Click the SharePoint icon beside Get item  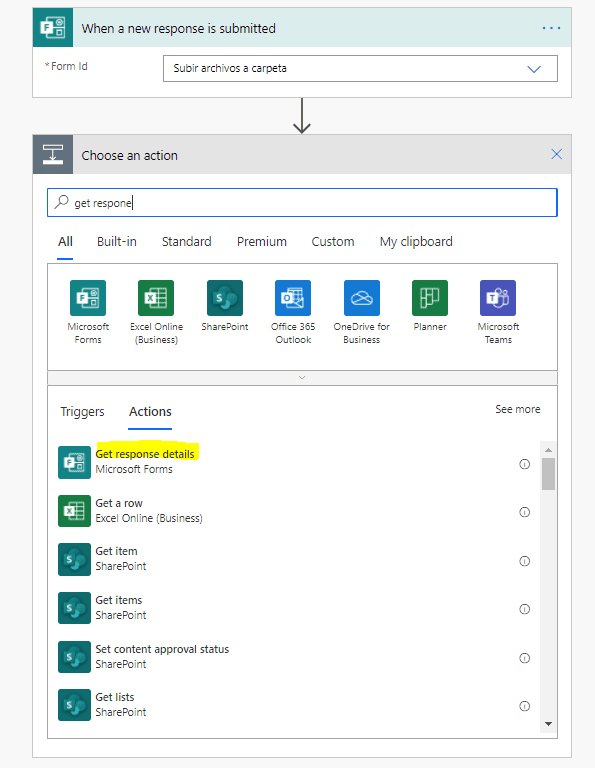pos(74,559)
